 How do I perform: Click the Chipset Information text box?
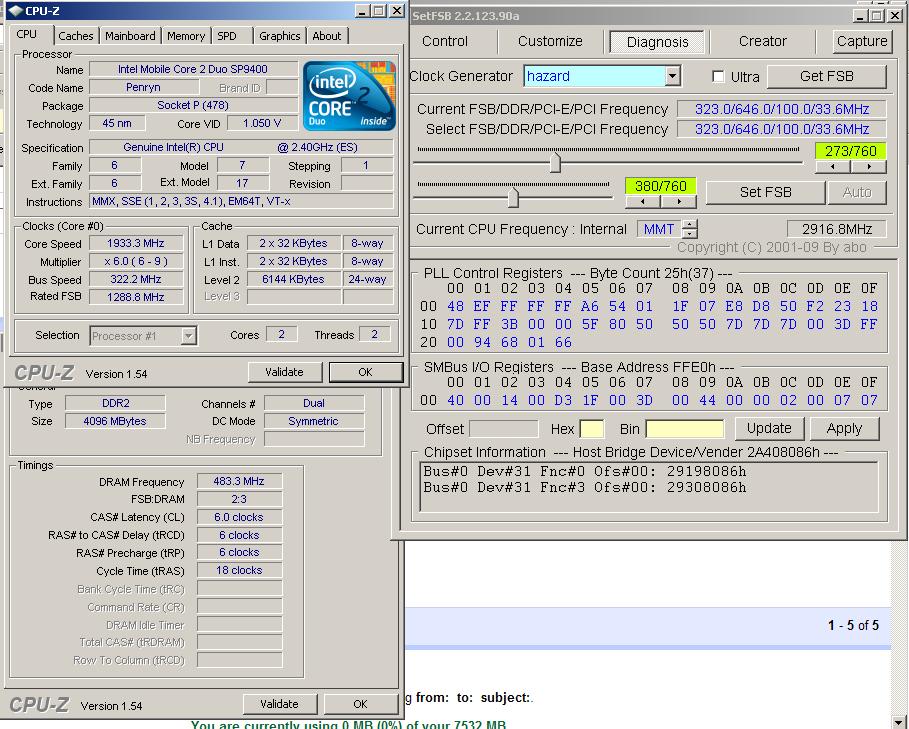click(x=649, y=486)
